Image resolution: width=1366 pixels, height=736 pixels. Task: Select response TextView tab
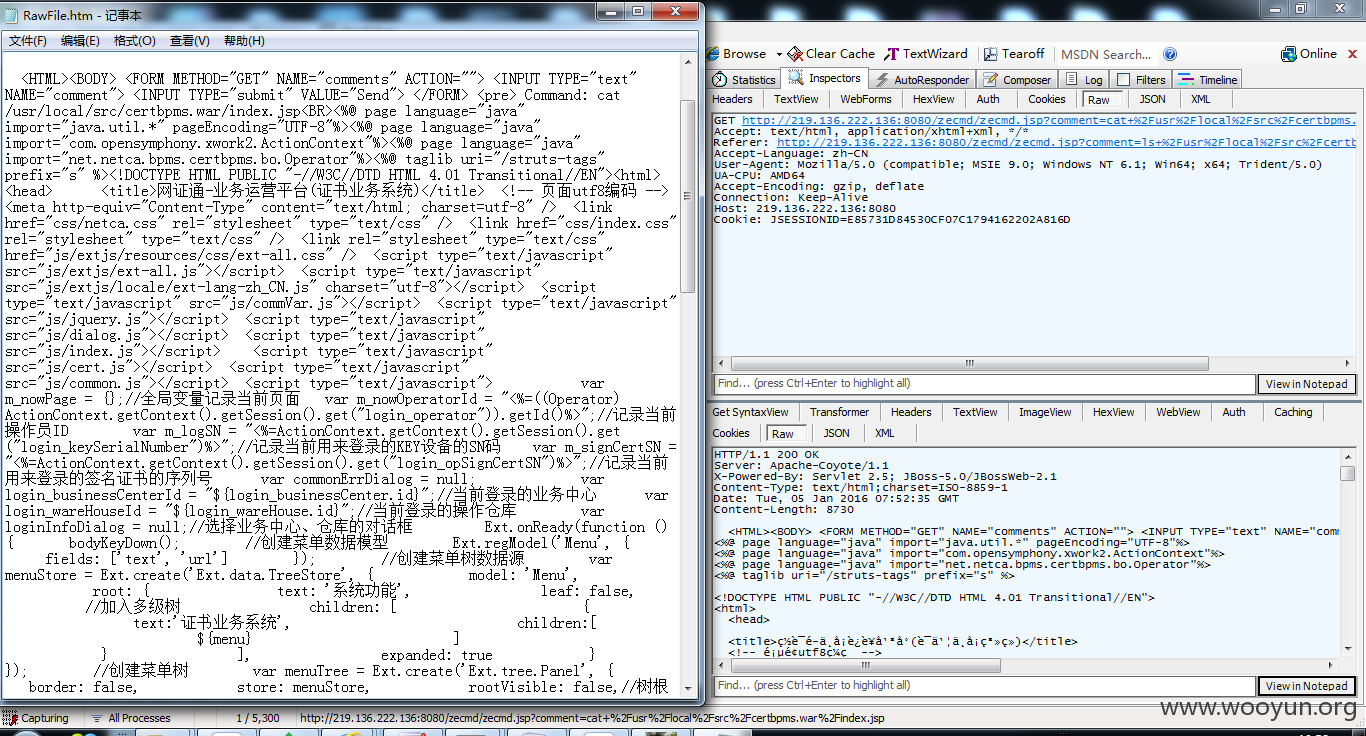(x=975, y=412)
